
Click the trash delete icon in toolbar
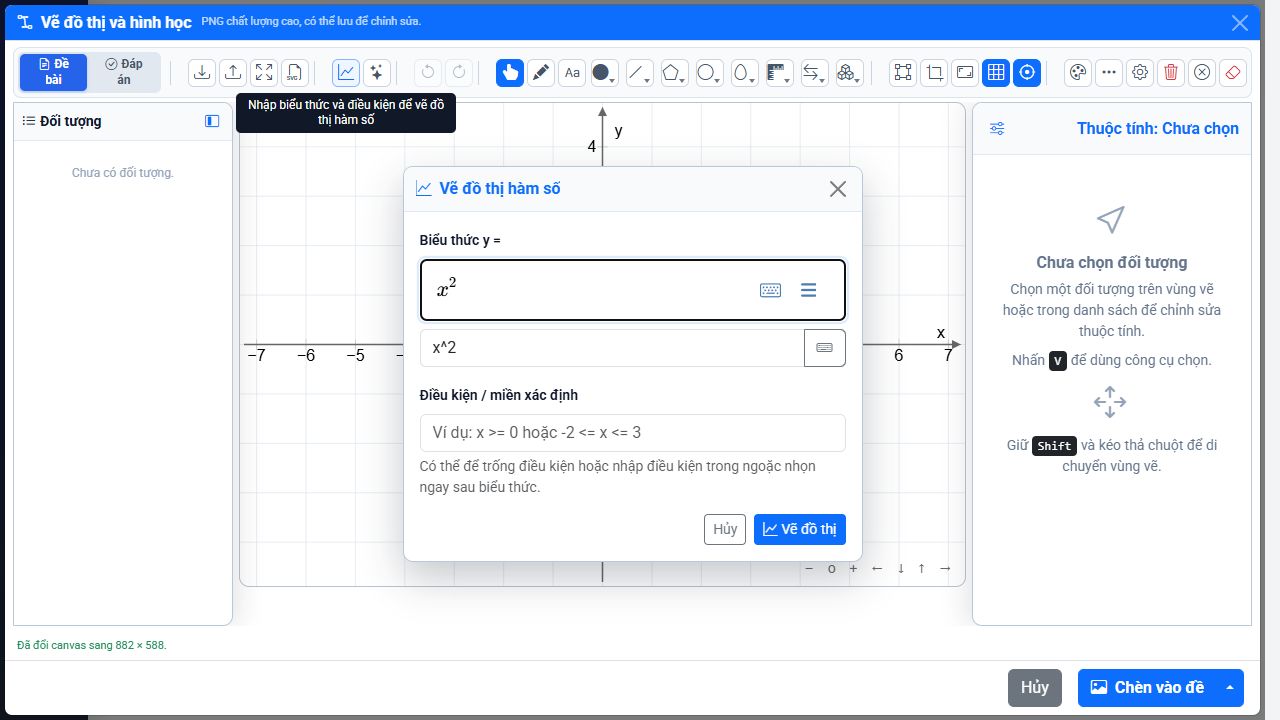click(1171, 72)
